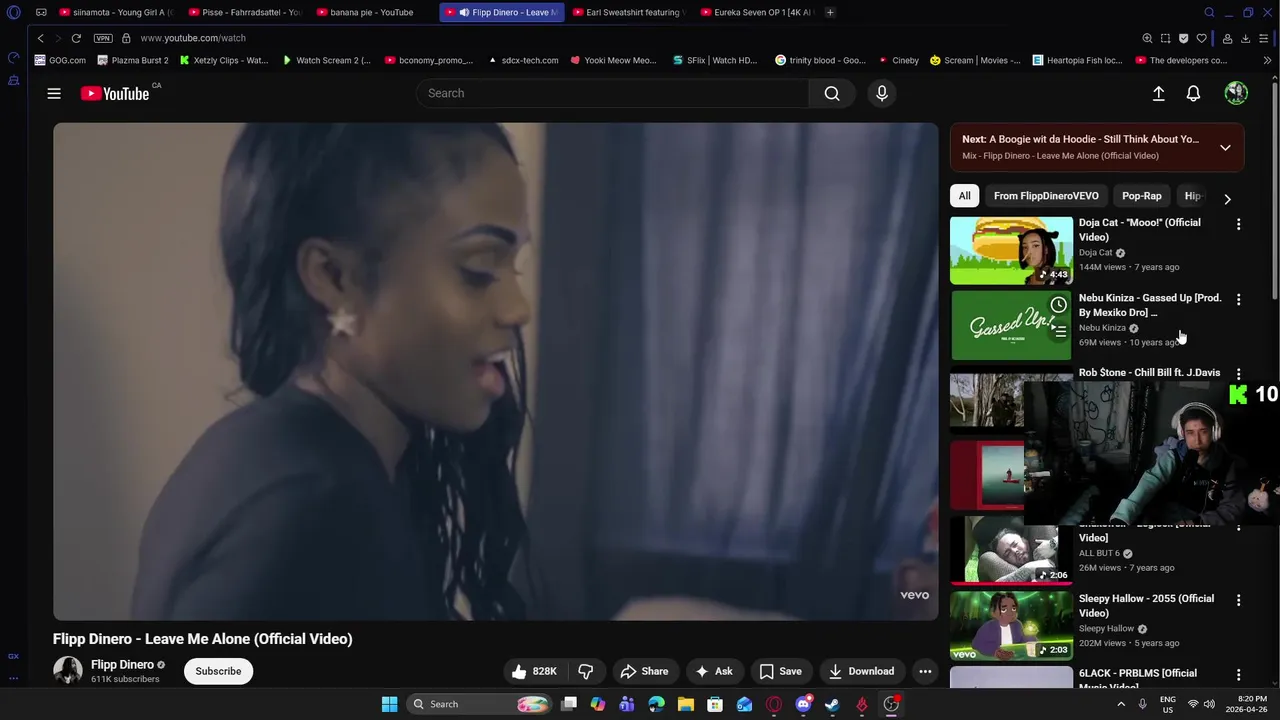Open the YouTube notifications bell
The height and width of the screenshot is (720, 1280).
pos(1193,93)
